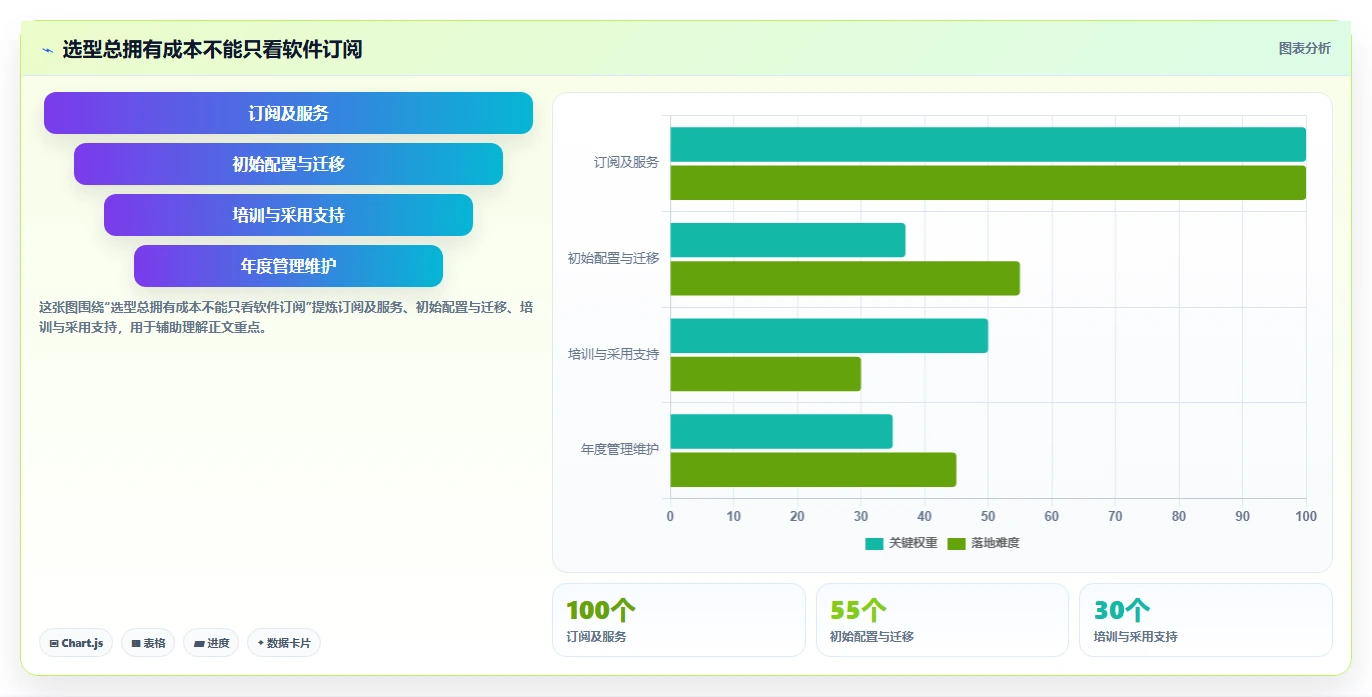Click the green 订阅及服务 落地难度 bar

click(x=988, y=183)
